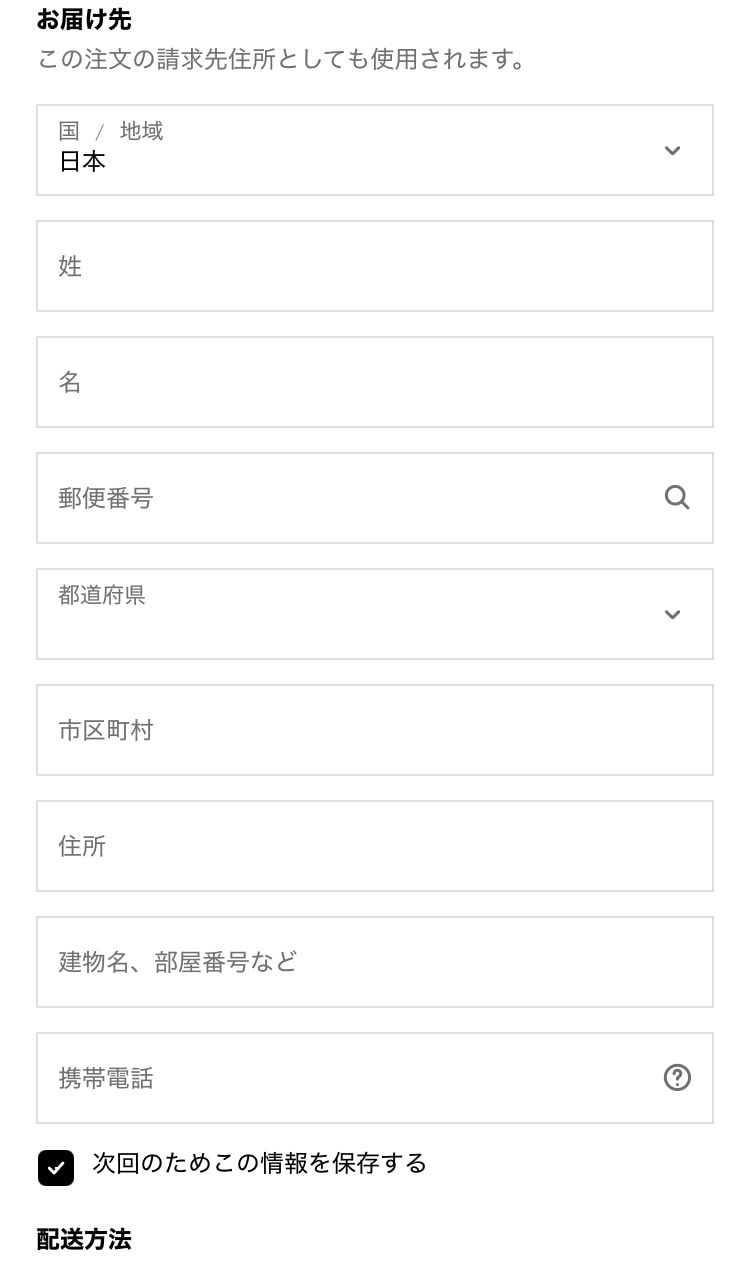Click the 住所 address input field
This screenshot has height=1276, width=750.
tap(374, 846)
